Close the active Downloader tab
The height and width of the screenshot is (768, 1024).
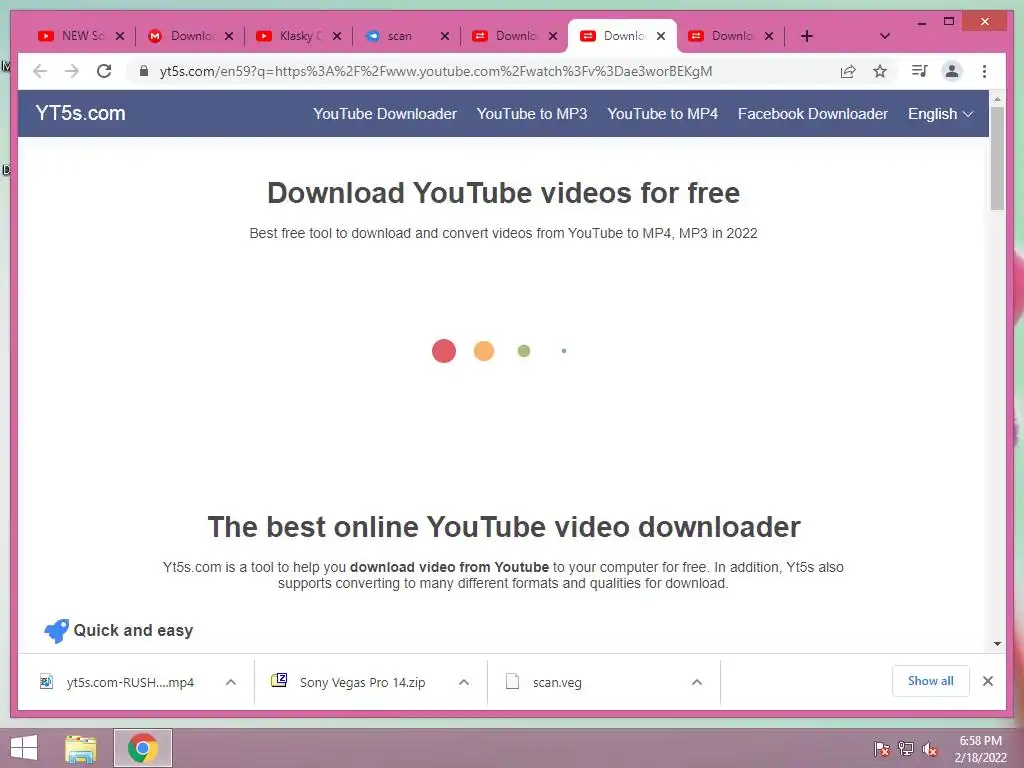pyautogui.click(x=661, y=36)
